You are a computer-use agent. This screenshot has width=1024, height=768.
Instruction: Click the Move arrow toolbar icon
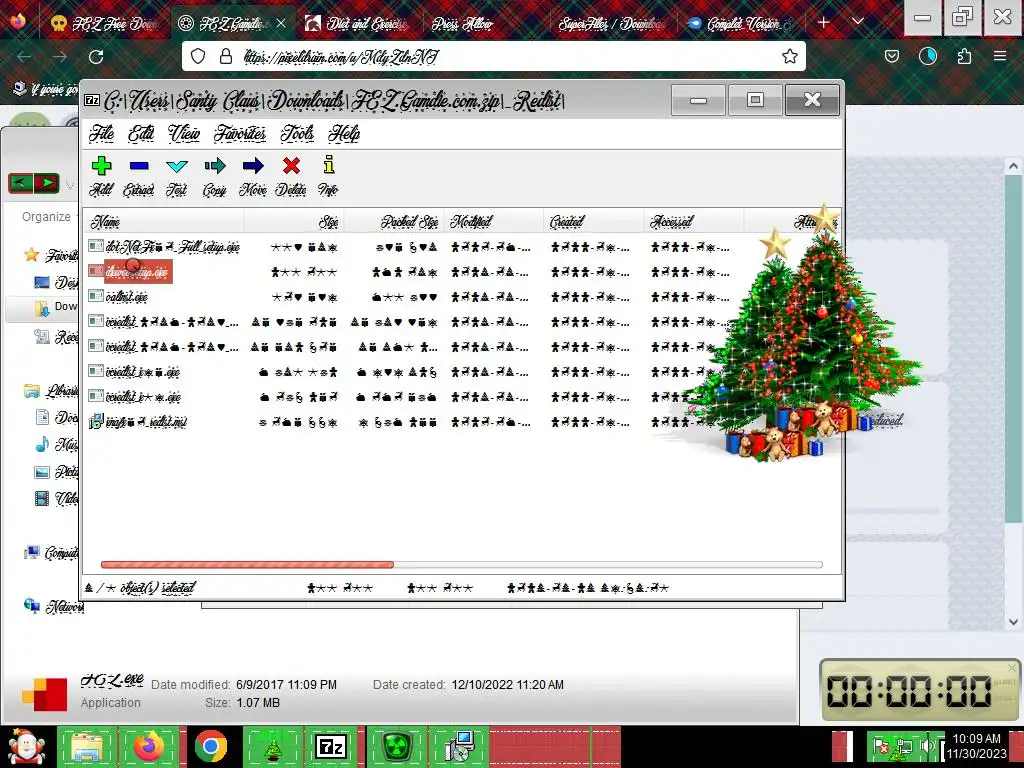click(253, 166)
